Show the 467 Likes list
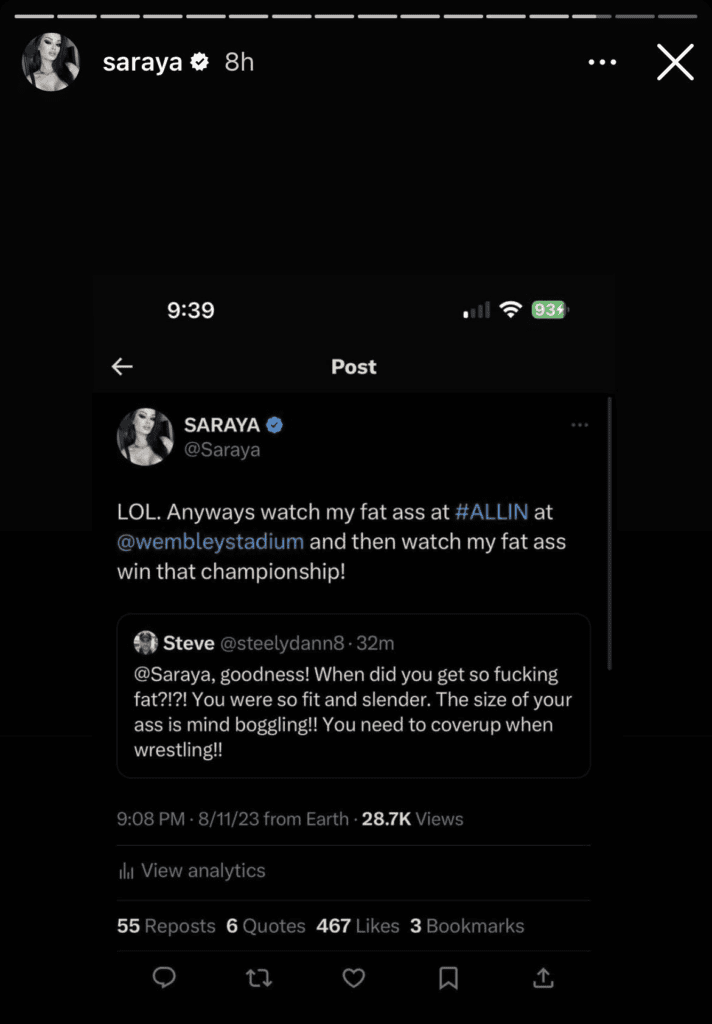712x1024 pixels. pos(357,926)
